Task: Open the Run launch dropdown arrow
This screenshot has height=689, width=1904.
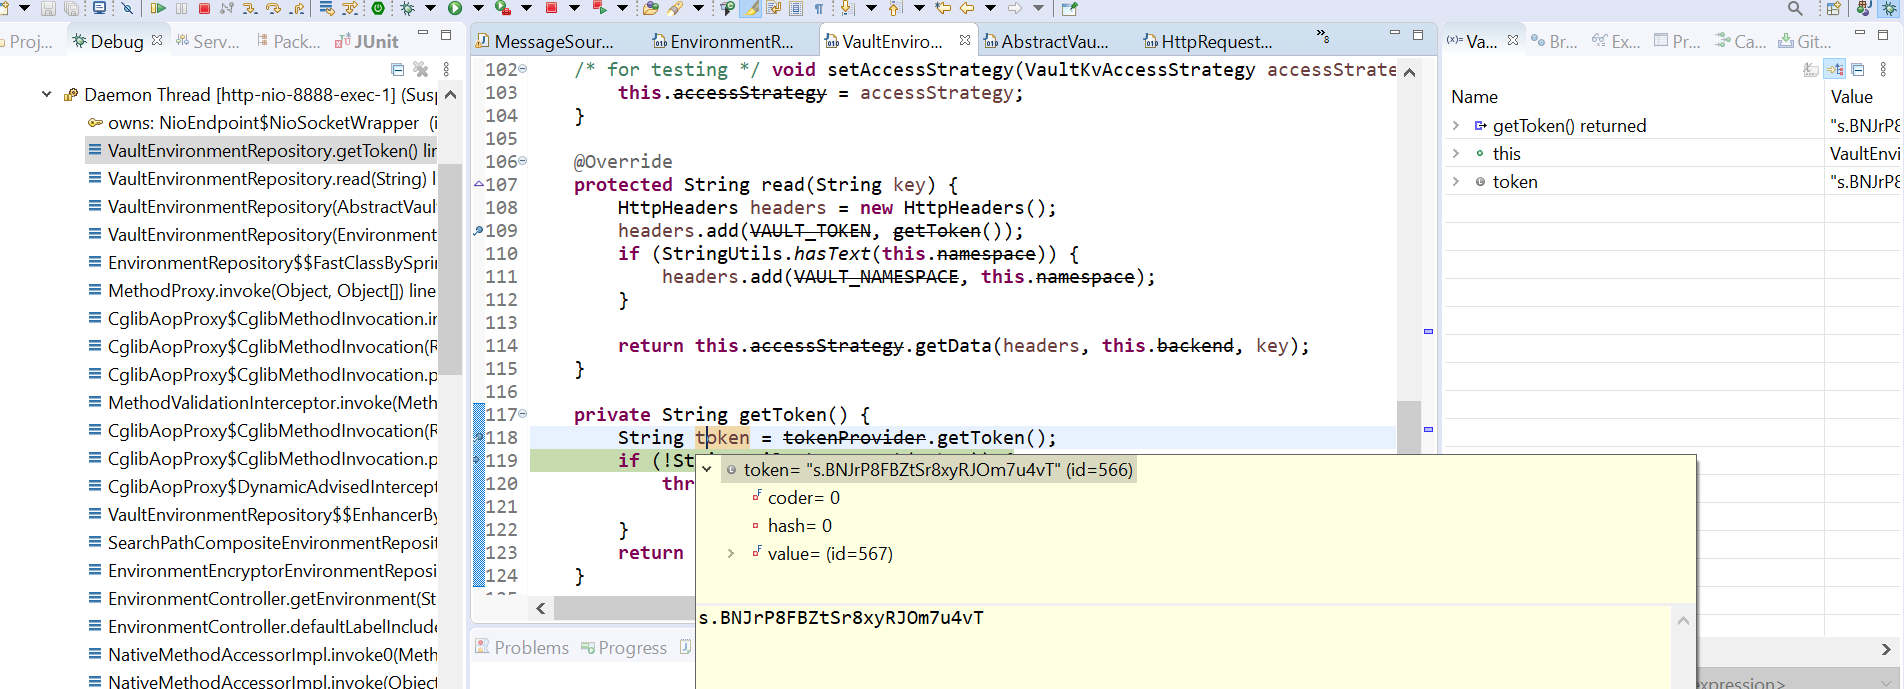Action: [x=478, y=8]
